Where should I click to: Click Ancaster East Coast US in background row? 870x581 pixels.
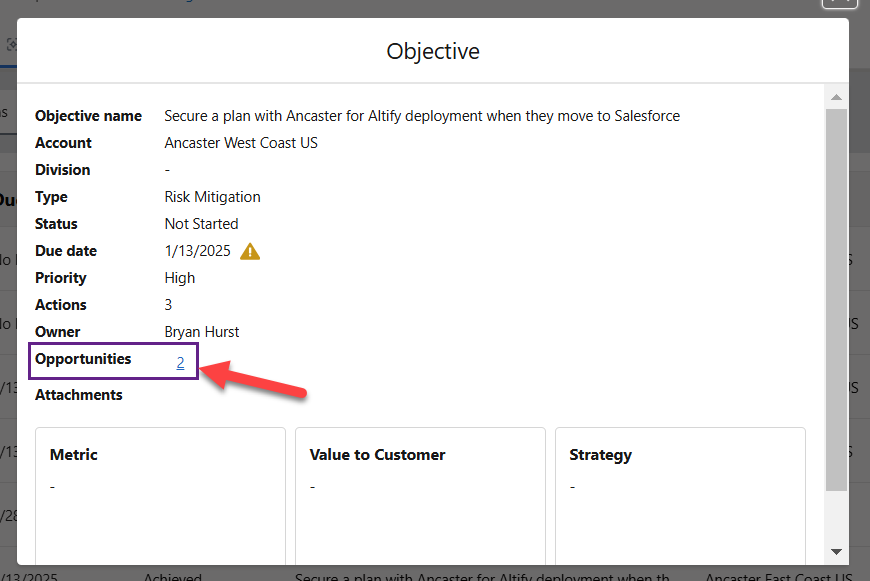pyautogui.click(x=778, y=577)
